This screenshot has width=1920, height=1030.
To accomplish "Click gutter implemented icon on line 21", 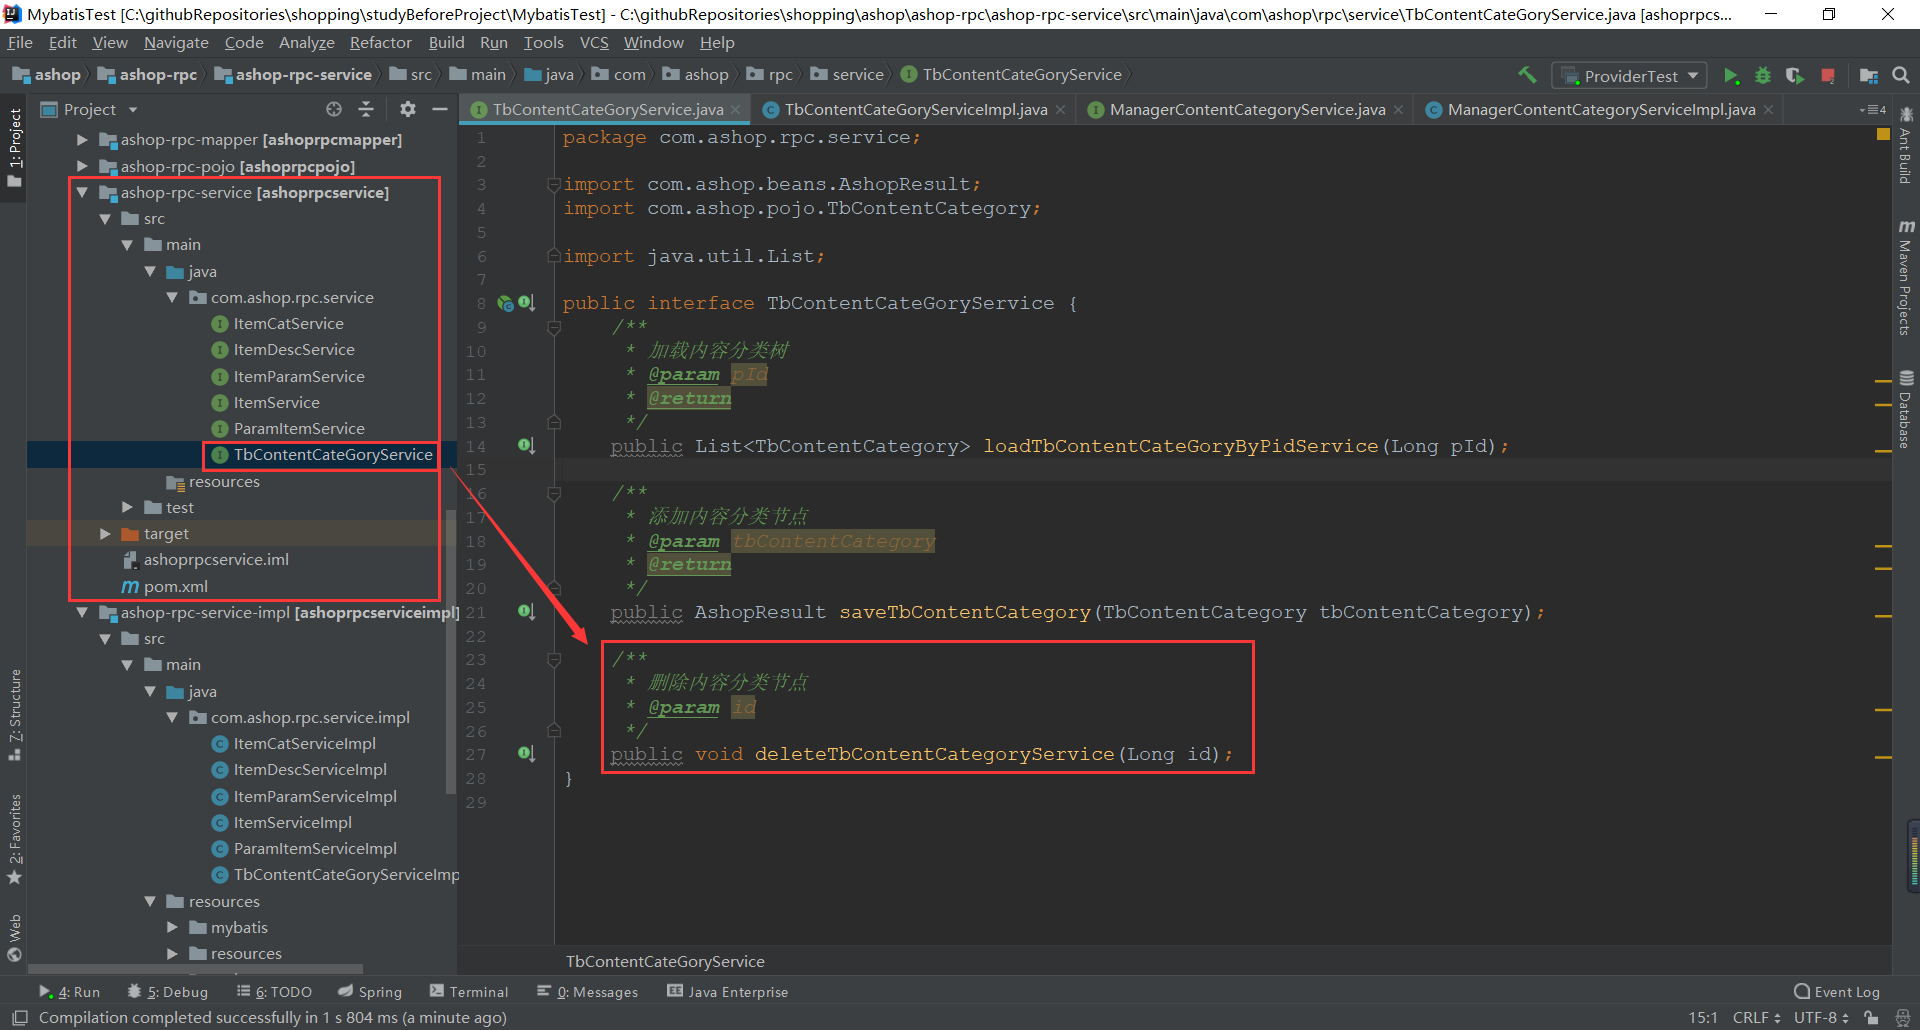I will coord(526,611).
